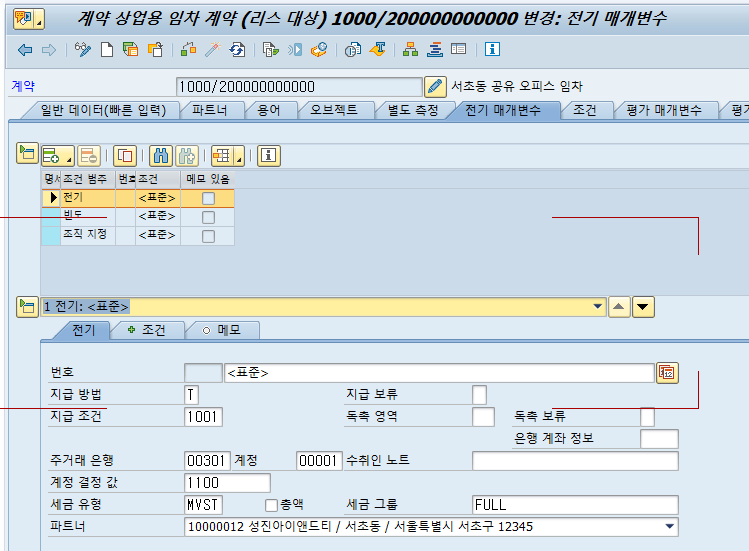Select the 전기 sub-tab in detail area

84,330
